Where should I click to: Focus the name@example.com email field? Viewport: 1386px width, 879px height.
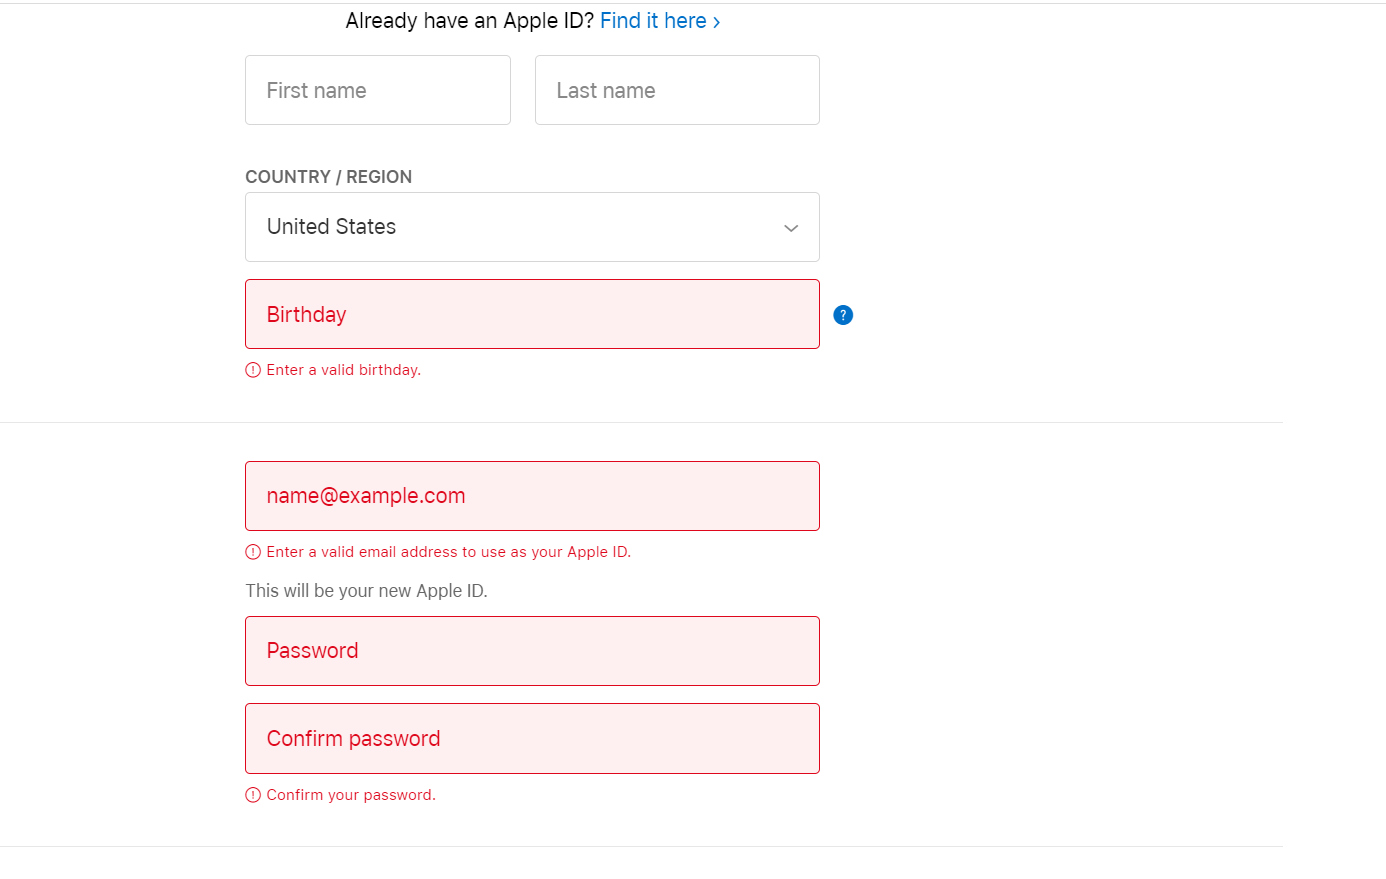click(532, 496)
